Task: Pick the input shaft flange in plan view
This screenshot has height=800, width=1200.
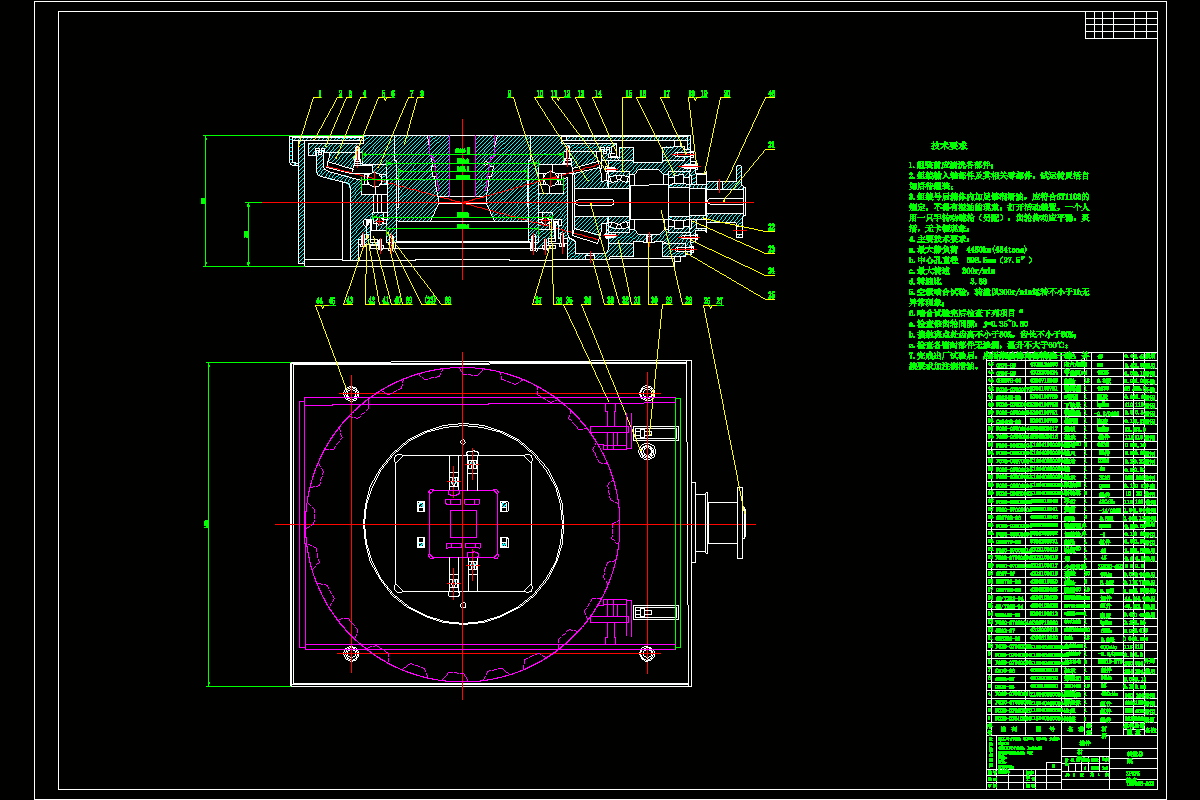Action: point(742,523)
